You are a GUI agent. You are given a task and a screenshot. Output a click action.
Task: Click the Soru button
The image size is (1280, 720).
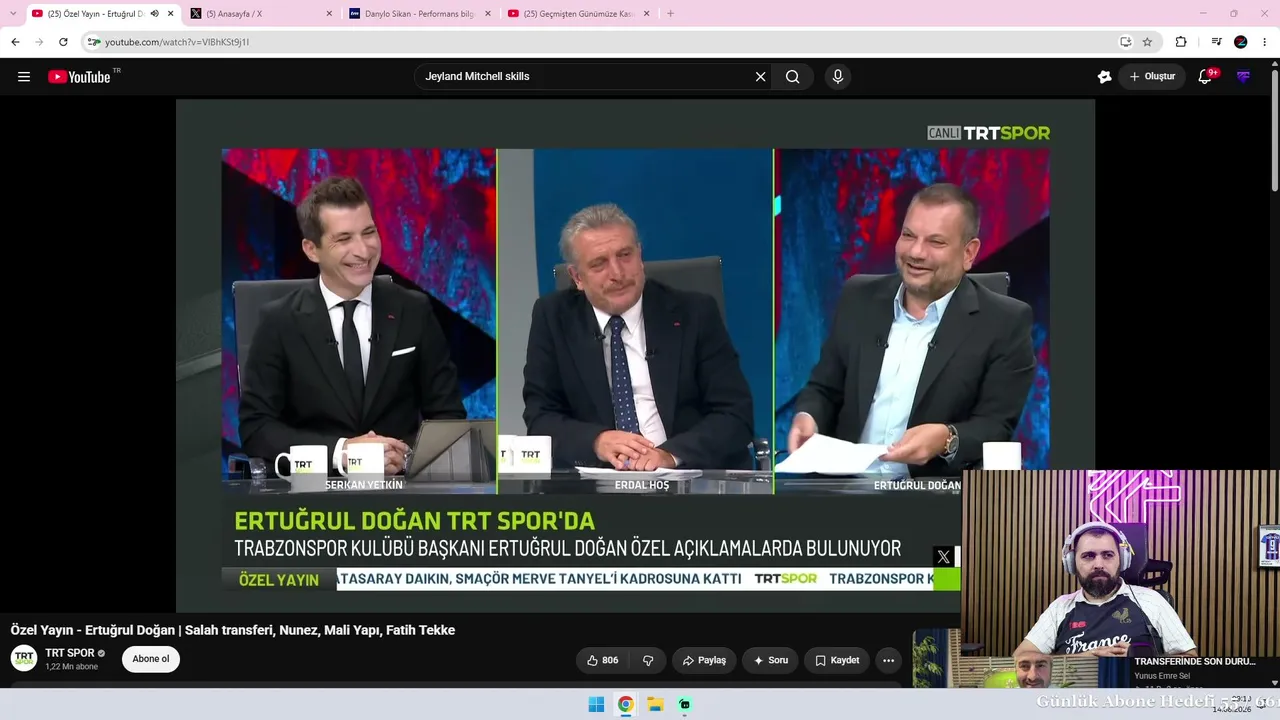point(771,660)
